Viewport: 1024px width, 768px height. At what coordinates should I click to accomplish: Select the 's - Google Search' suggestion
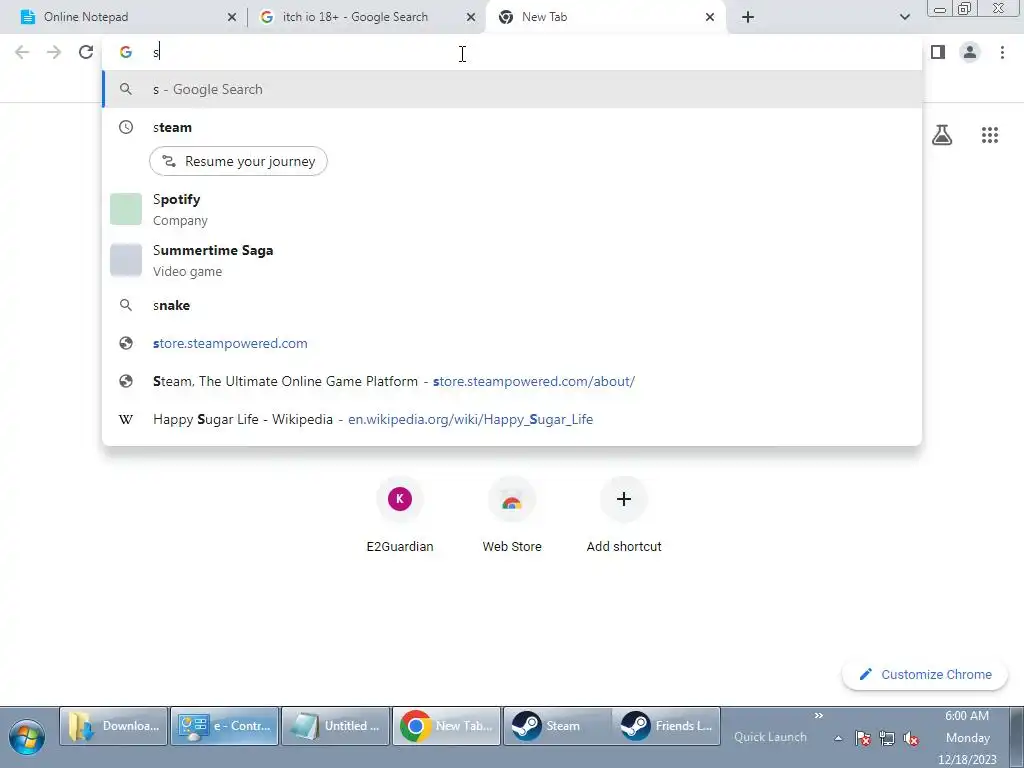click(x=512, y=89)
